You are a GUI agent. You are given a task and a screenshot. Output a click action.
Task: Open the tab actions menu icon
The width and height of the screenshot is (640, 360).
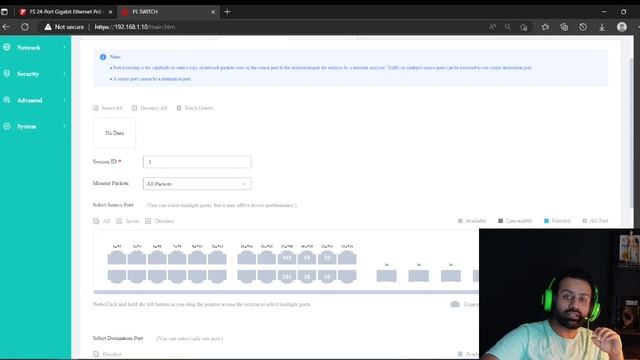[4, 12]
